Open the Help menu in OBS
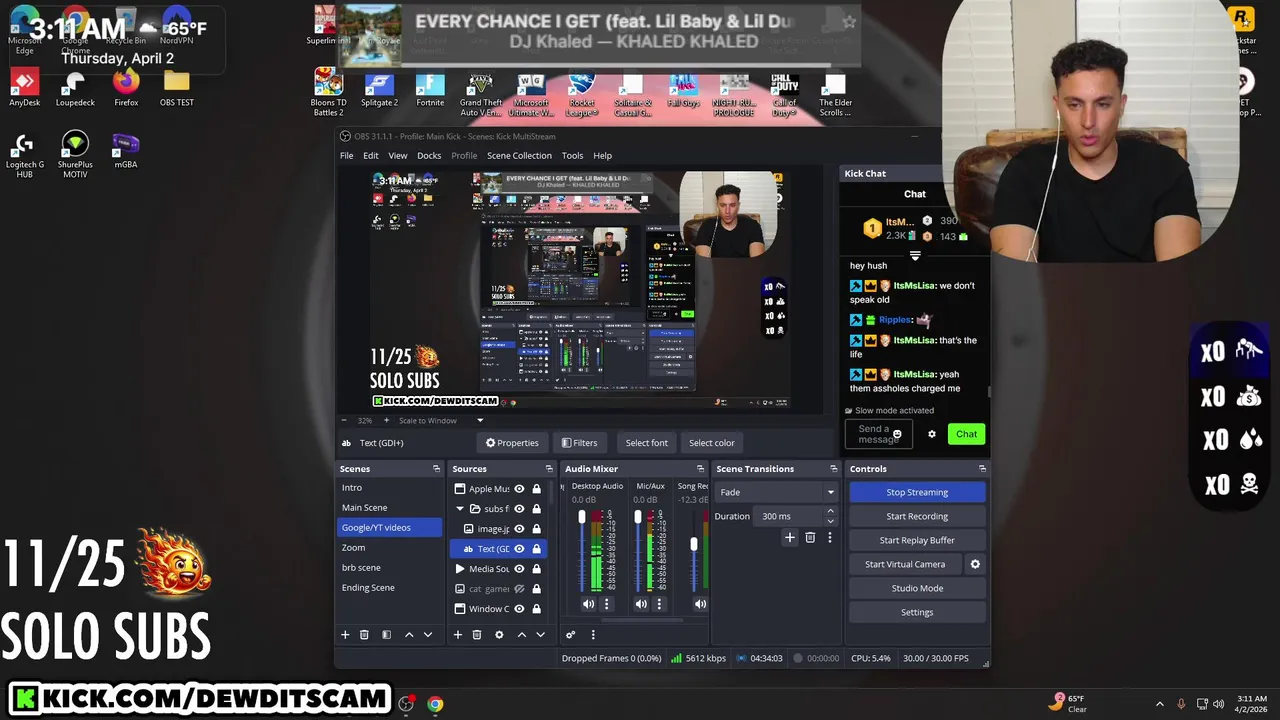 602,156
